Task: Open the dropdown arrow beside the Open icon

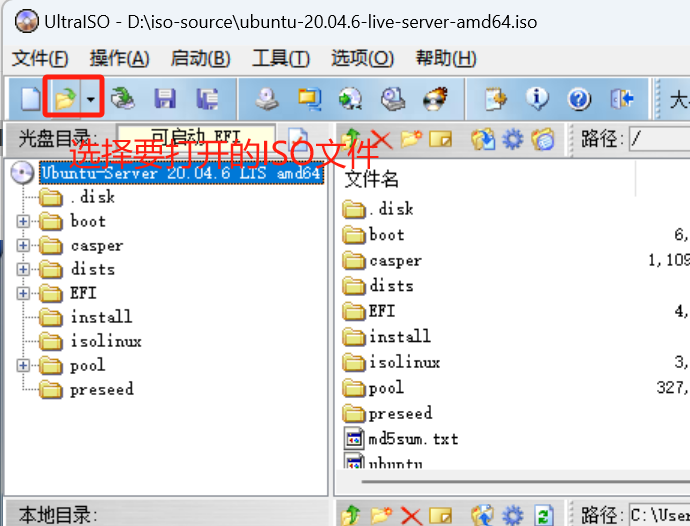Action: 91,99
